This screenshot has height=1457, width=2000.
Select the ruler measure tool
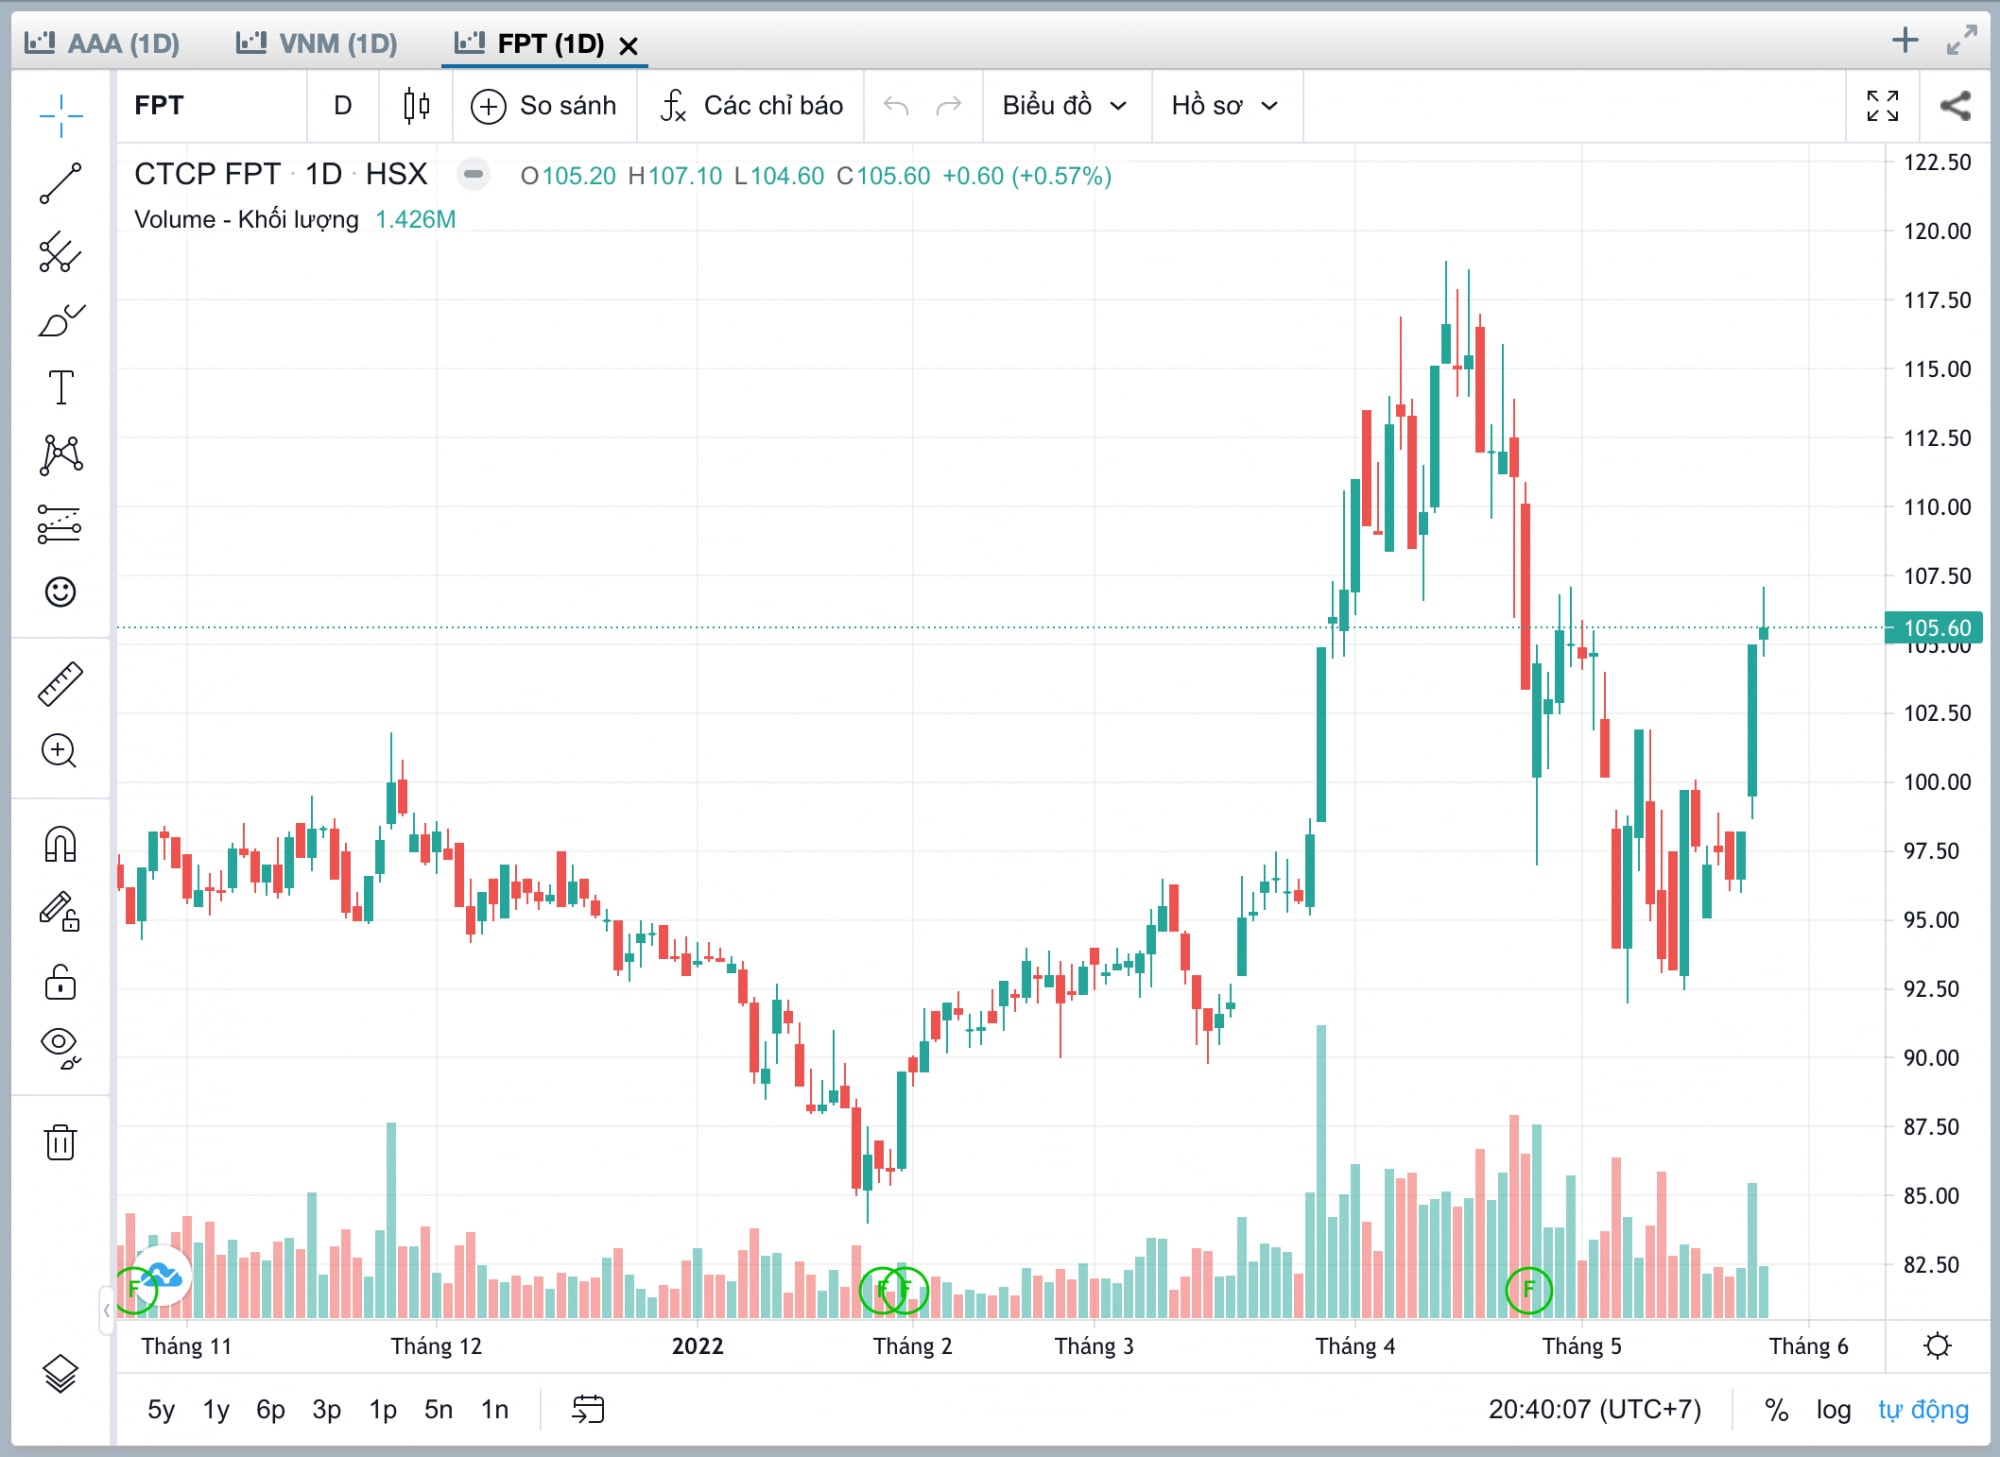click(x=61, y=684)
